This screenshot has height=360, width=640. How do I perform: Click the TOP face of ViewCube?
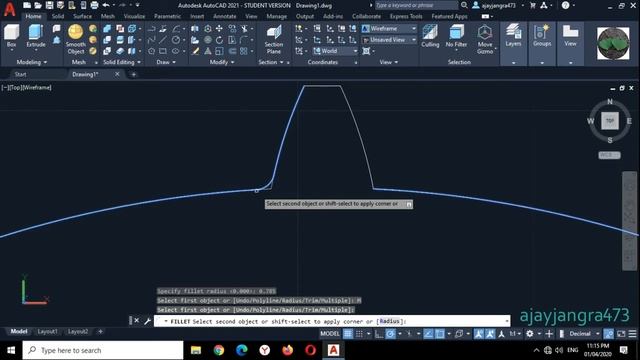[610, 121]
